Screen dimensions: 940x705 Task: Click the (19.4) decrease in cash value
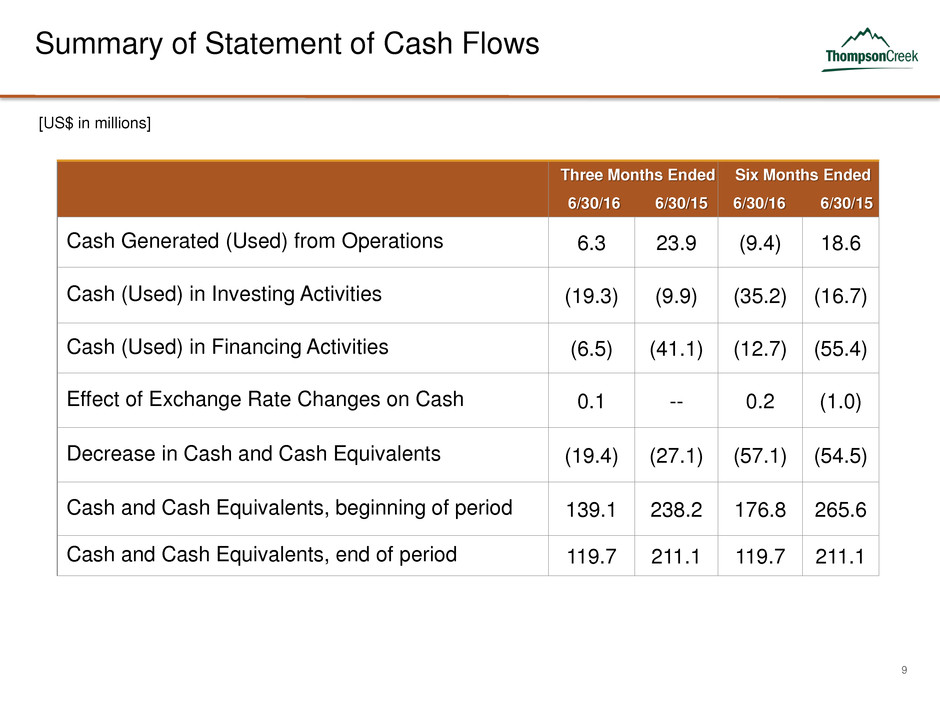click(x=592, y=457)
